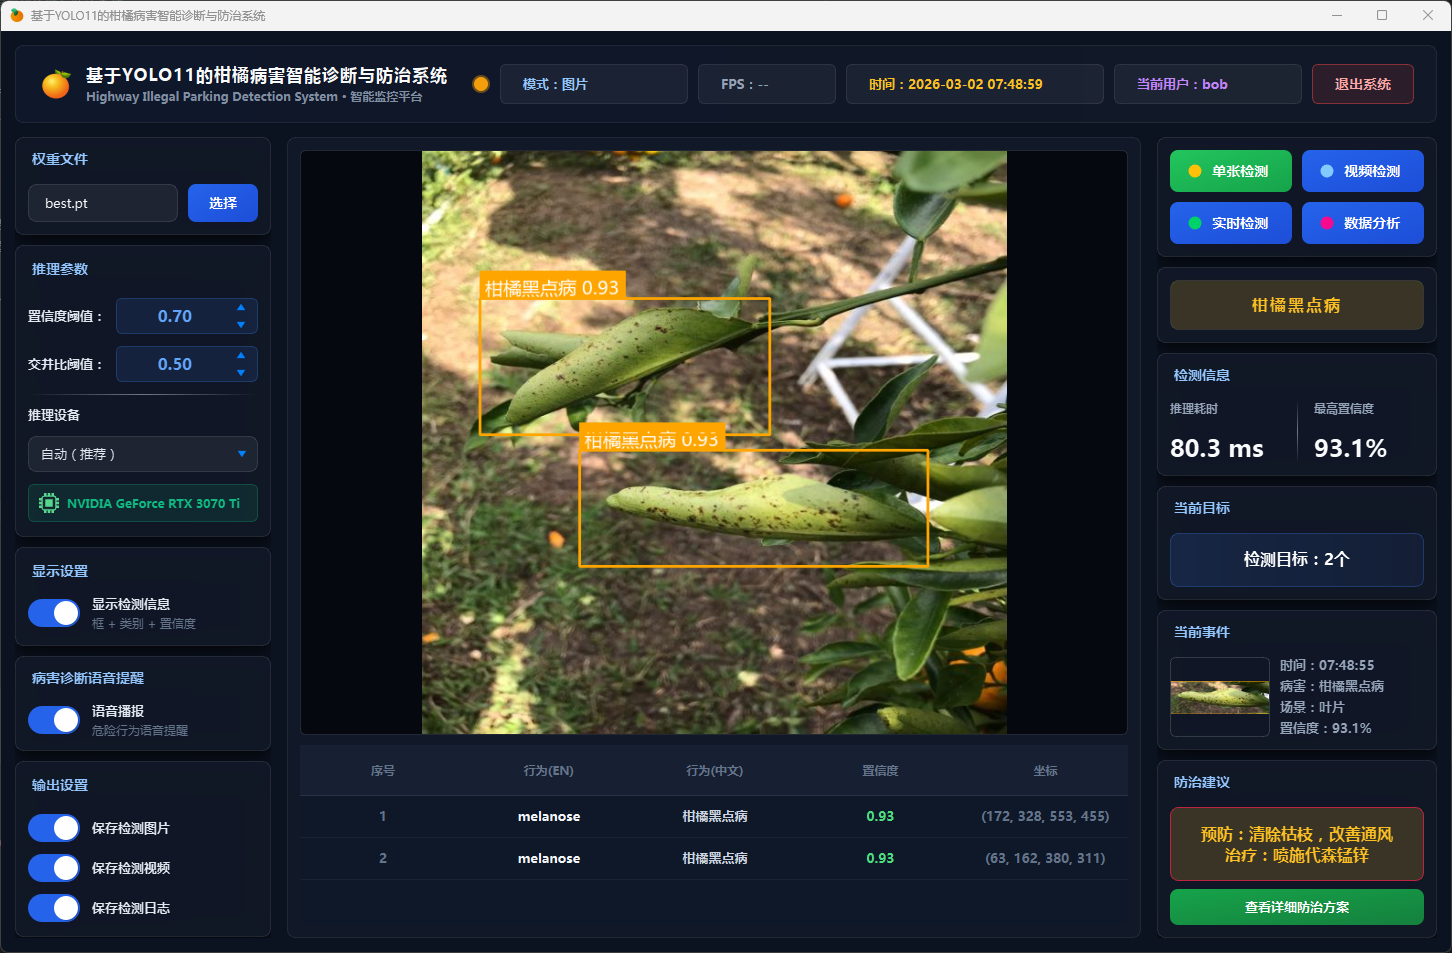Viewport: 1452px width, 953px height.
Task: Turn off save detection video switch
Action: pos(54,868)
